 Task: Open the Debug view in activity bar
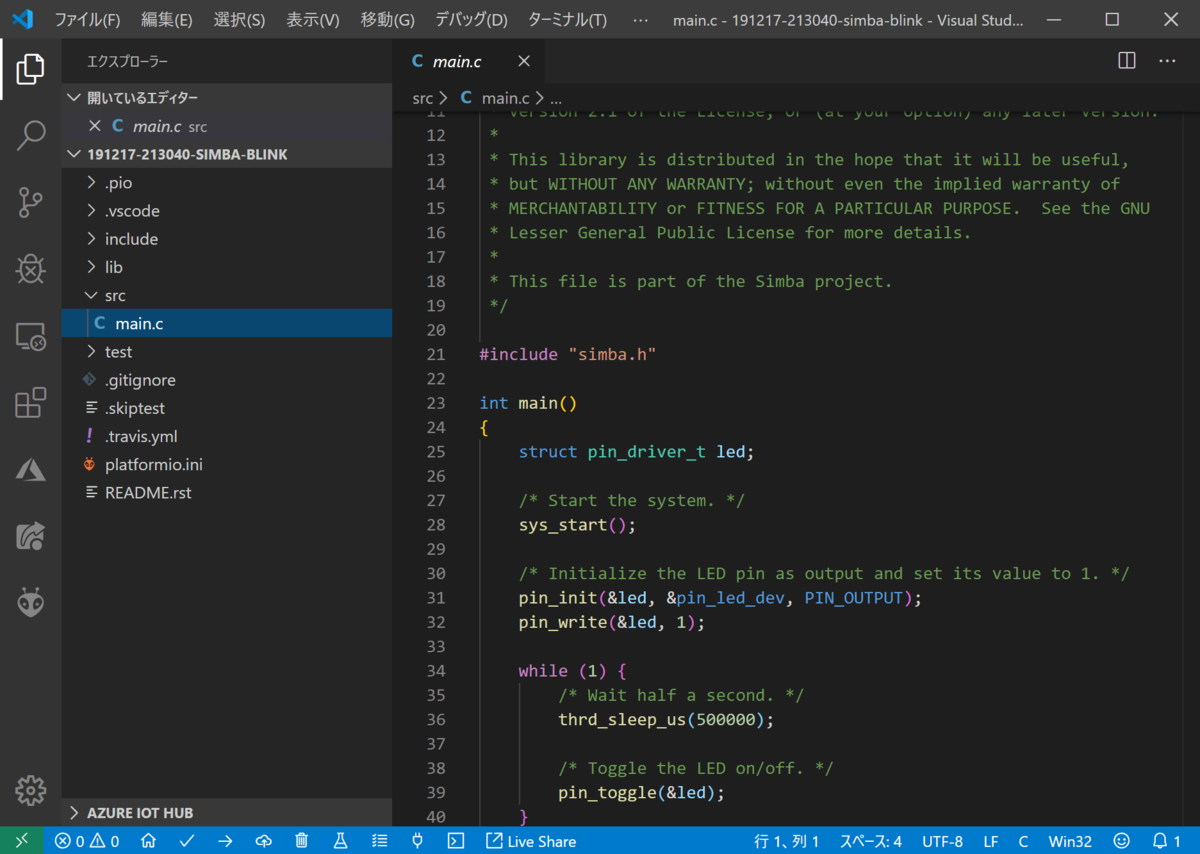tap(31, 269)
